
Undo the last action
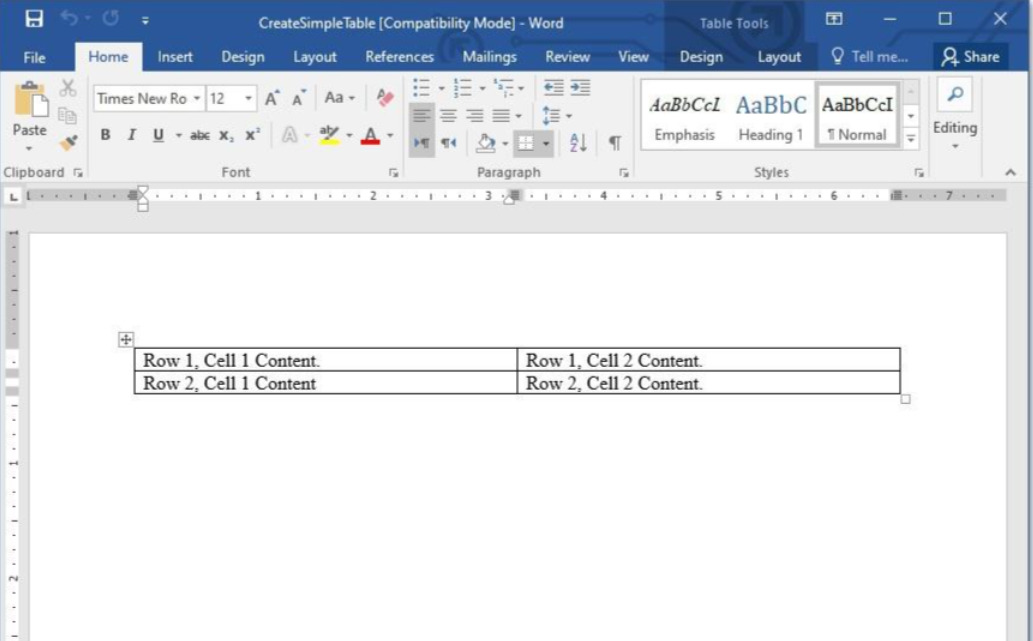[69, 18]
